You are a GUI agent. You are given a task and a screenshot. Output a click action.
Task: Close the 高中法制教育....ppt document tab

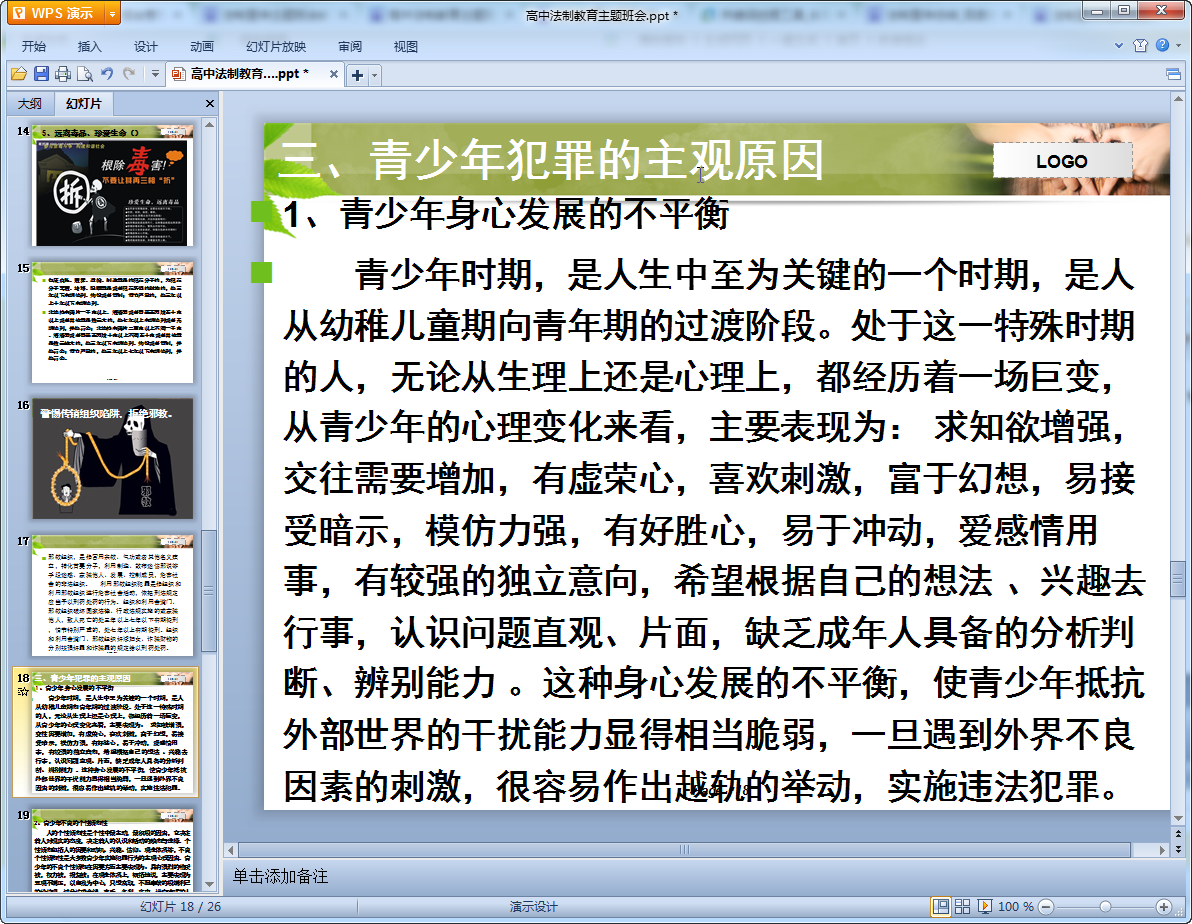tap(333, 74)
